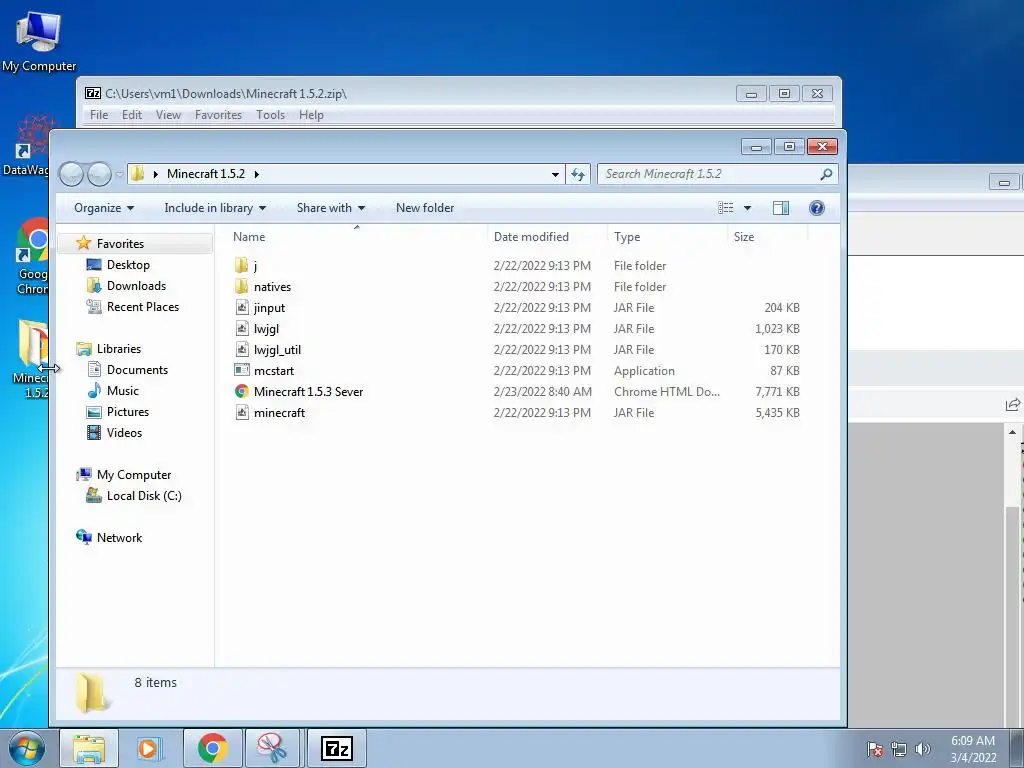Click the Local Disk (C:) drive icon
This screenshot has width=1024, height=768.
coord(94,496)
